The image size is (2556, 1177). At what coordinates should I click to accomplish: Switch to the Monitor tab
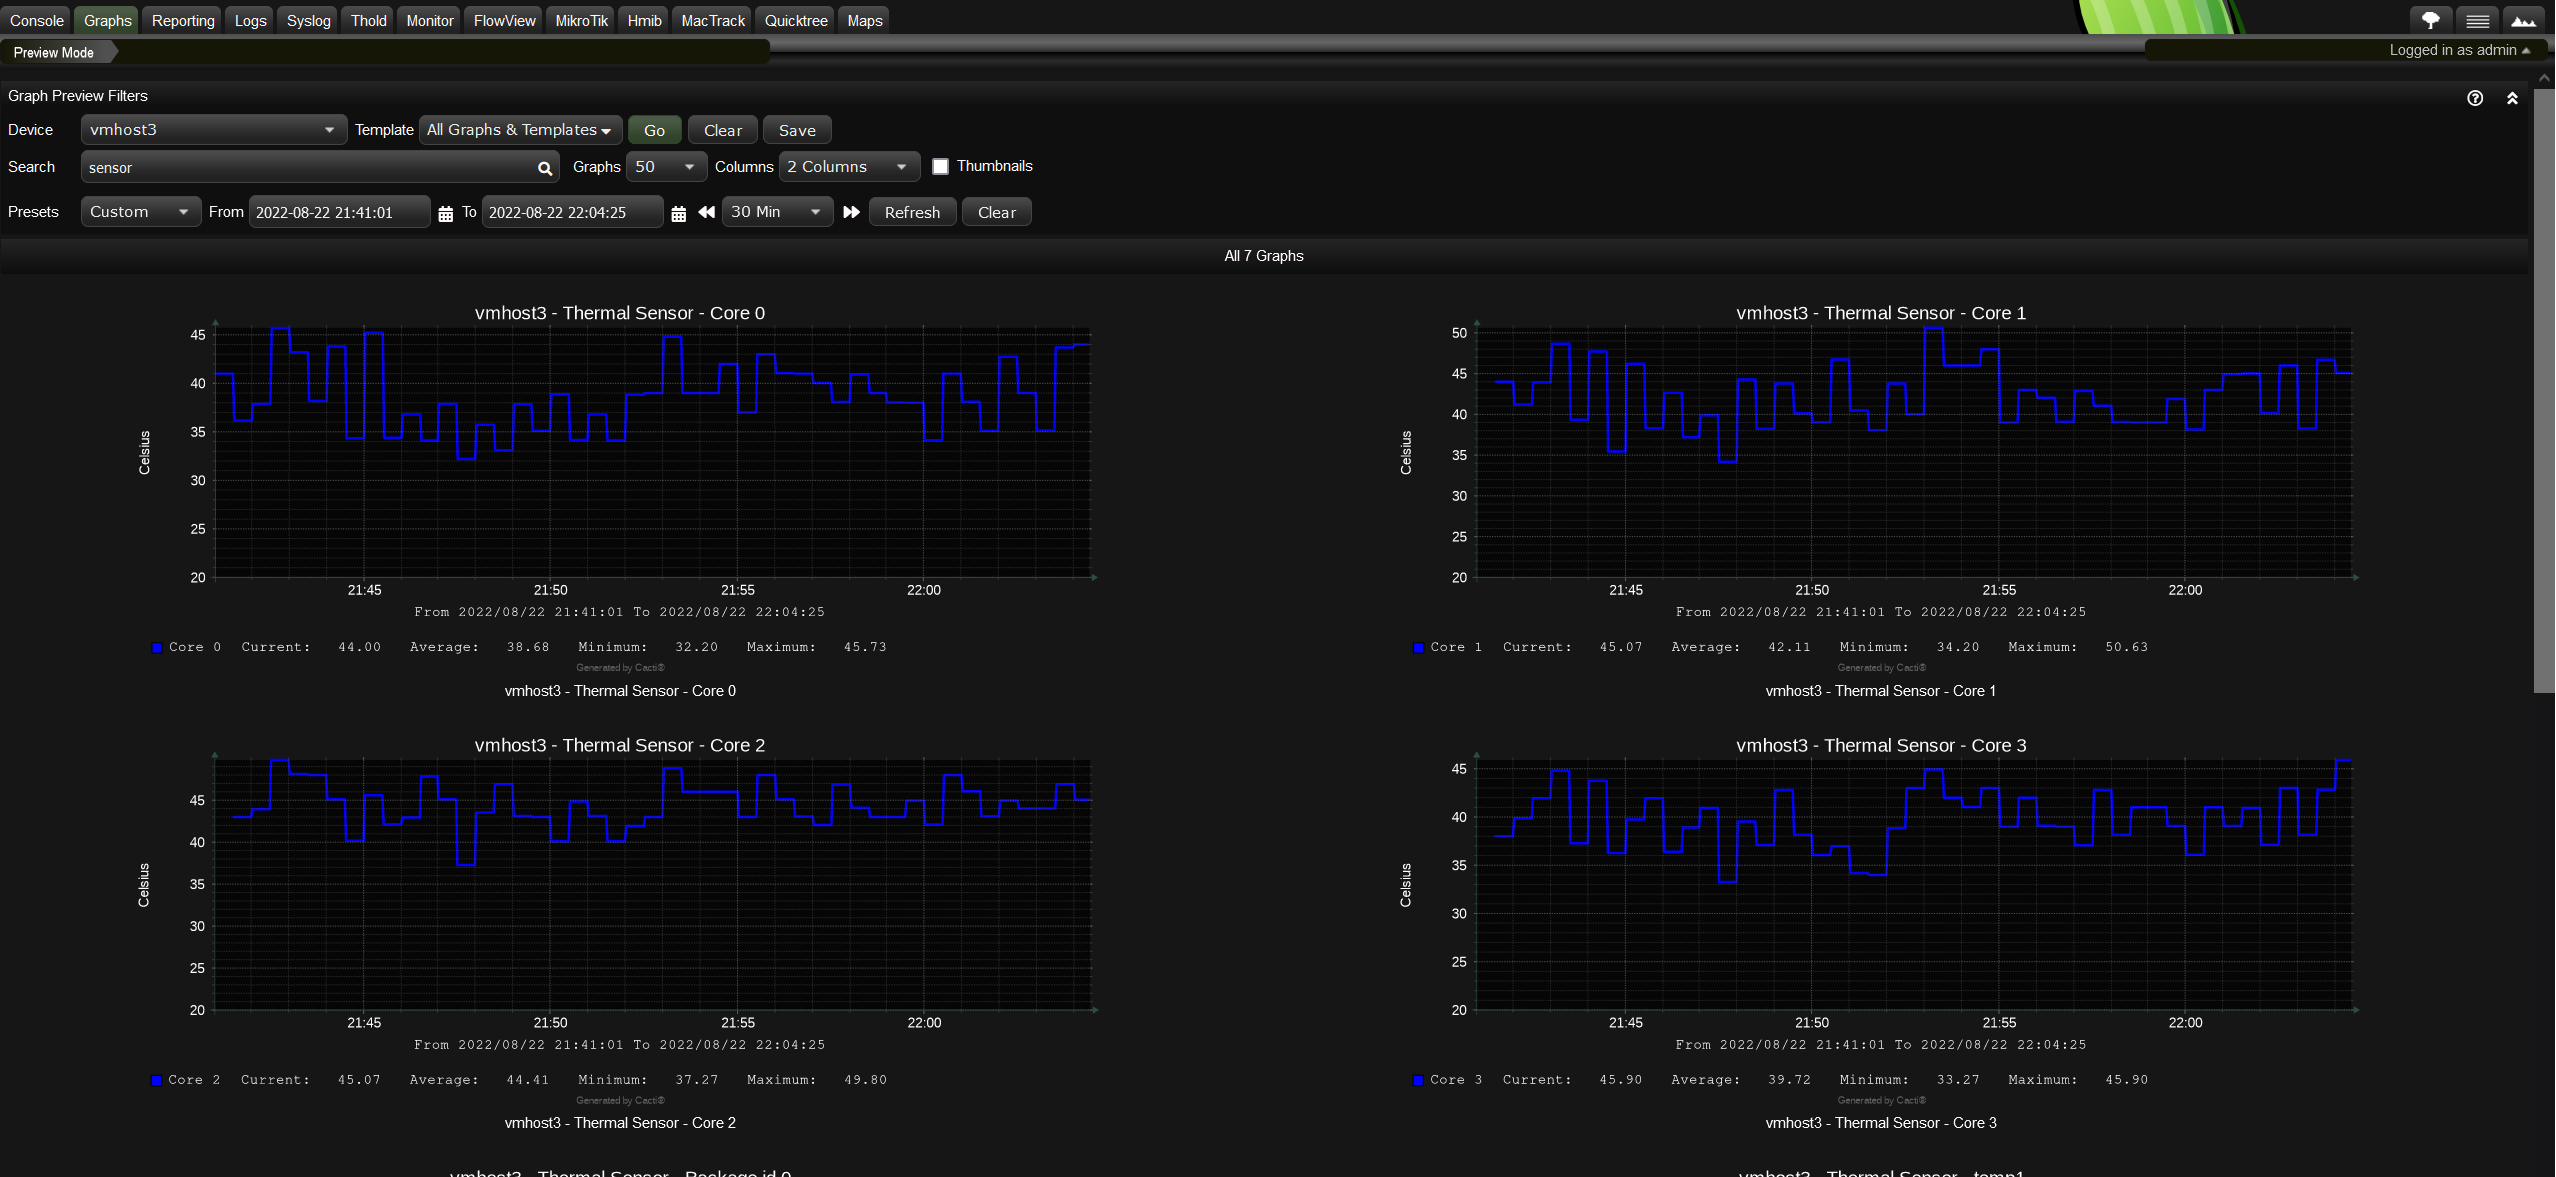430,20
